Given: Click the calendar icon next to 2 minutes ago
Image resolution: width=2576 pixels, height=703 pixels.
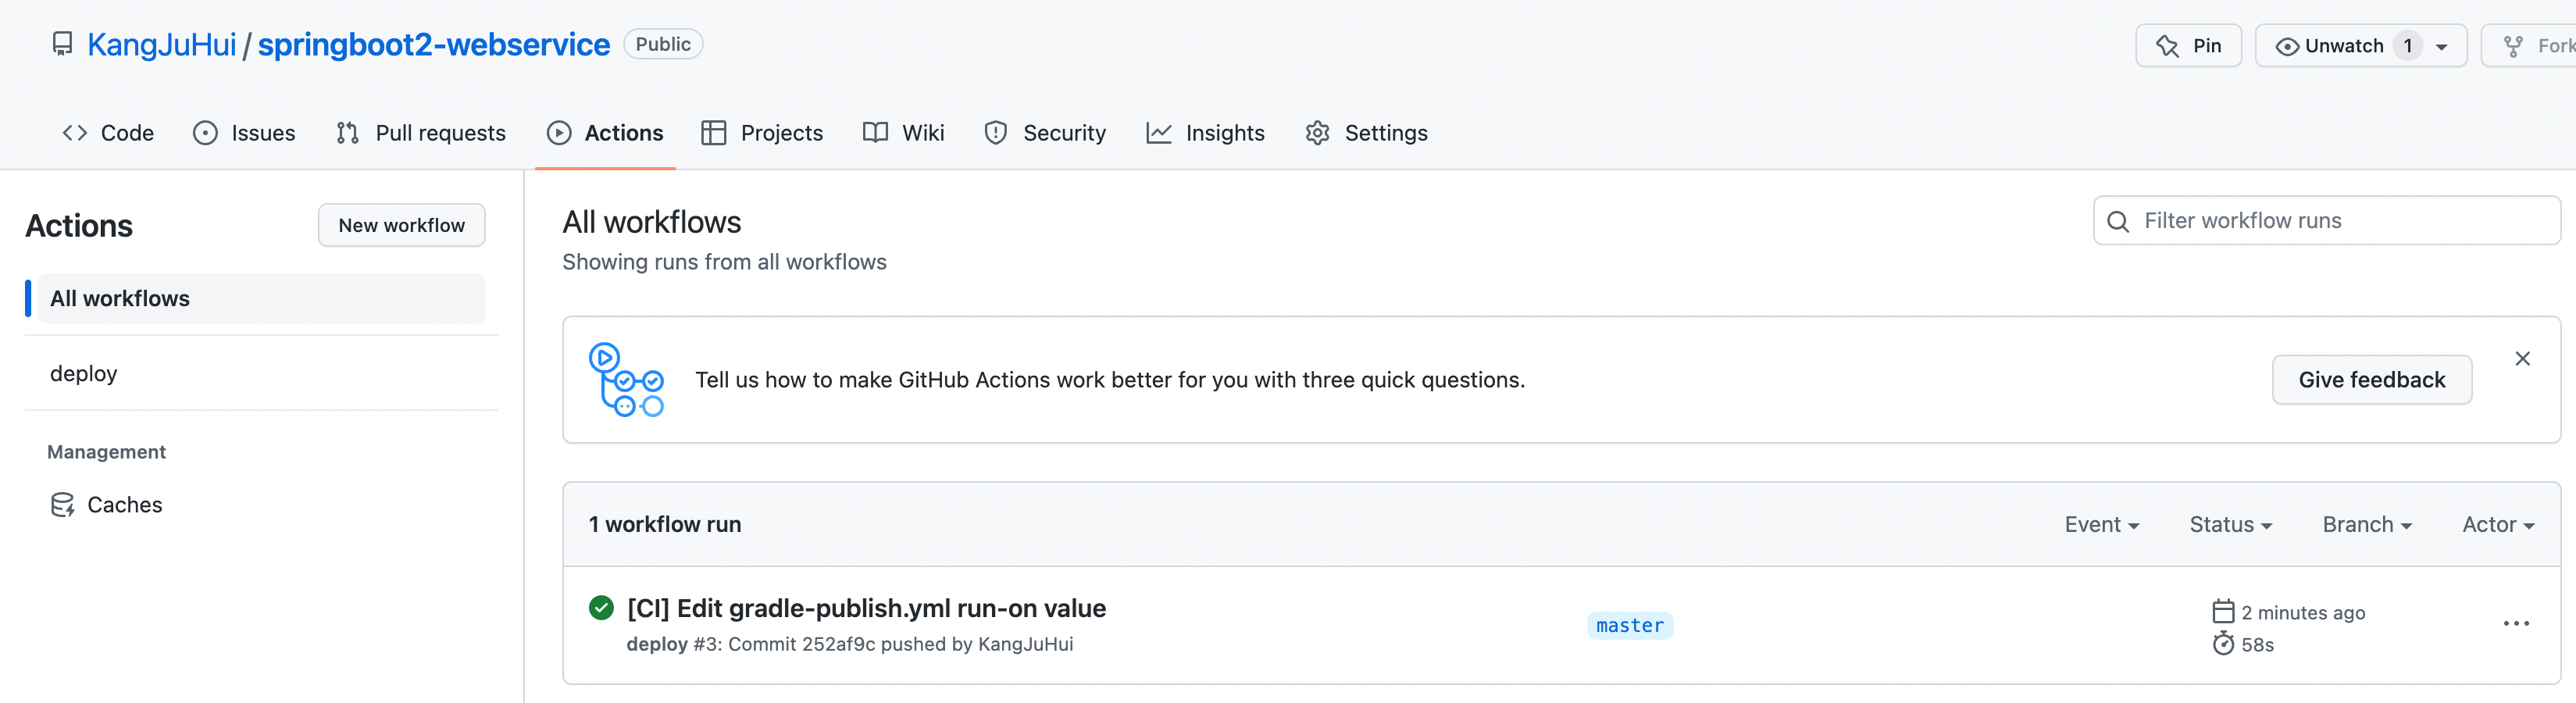Looking at the screenshot, I should [2222, 611].
